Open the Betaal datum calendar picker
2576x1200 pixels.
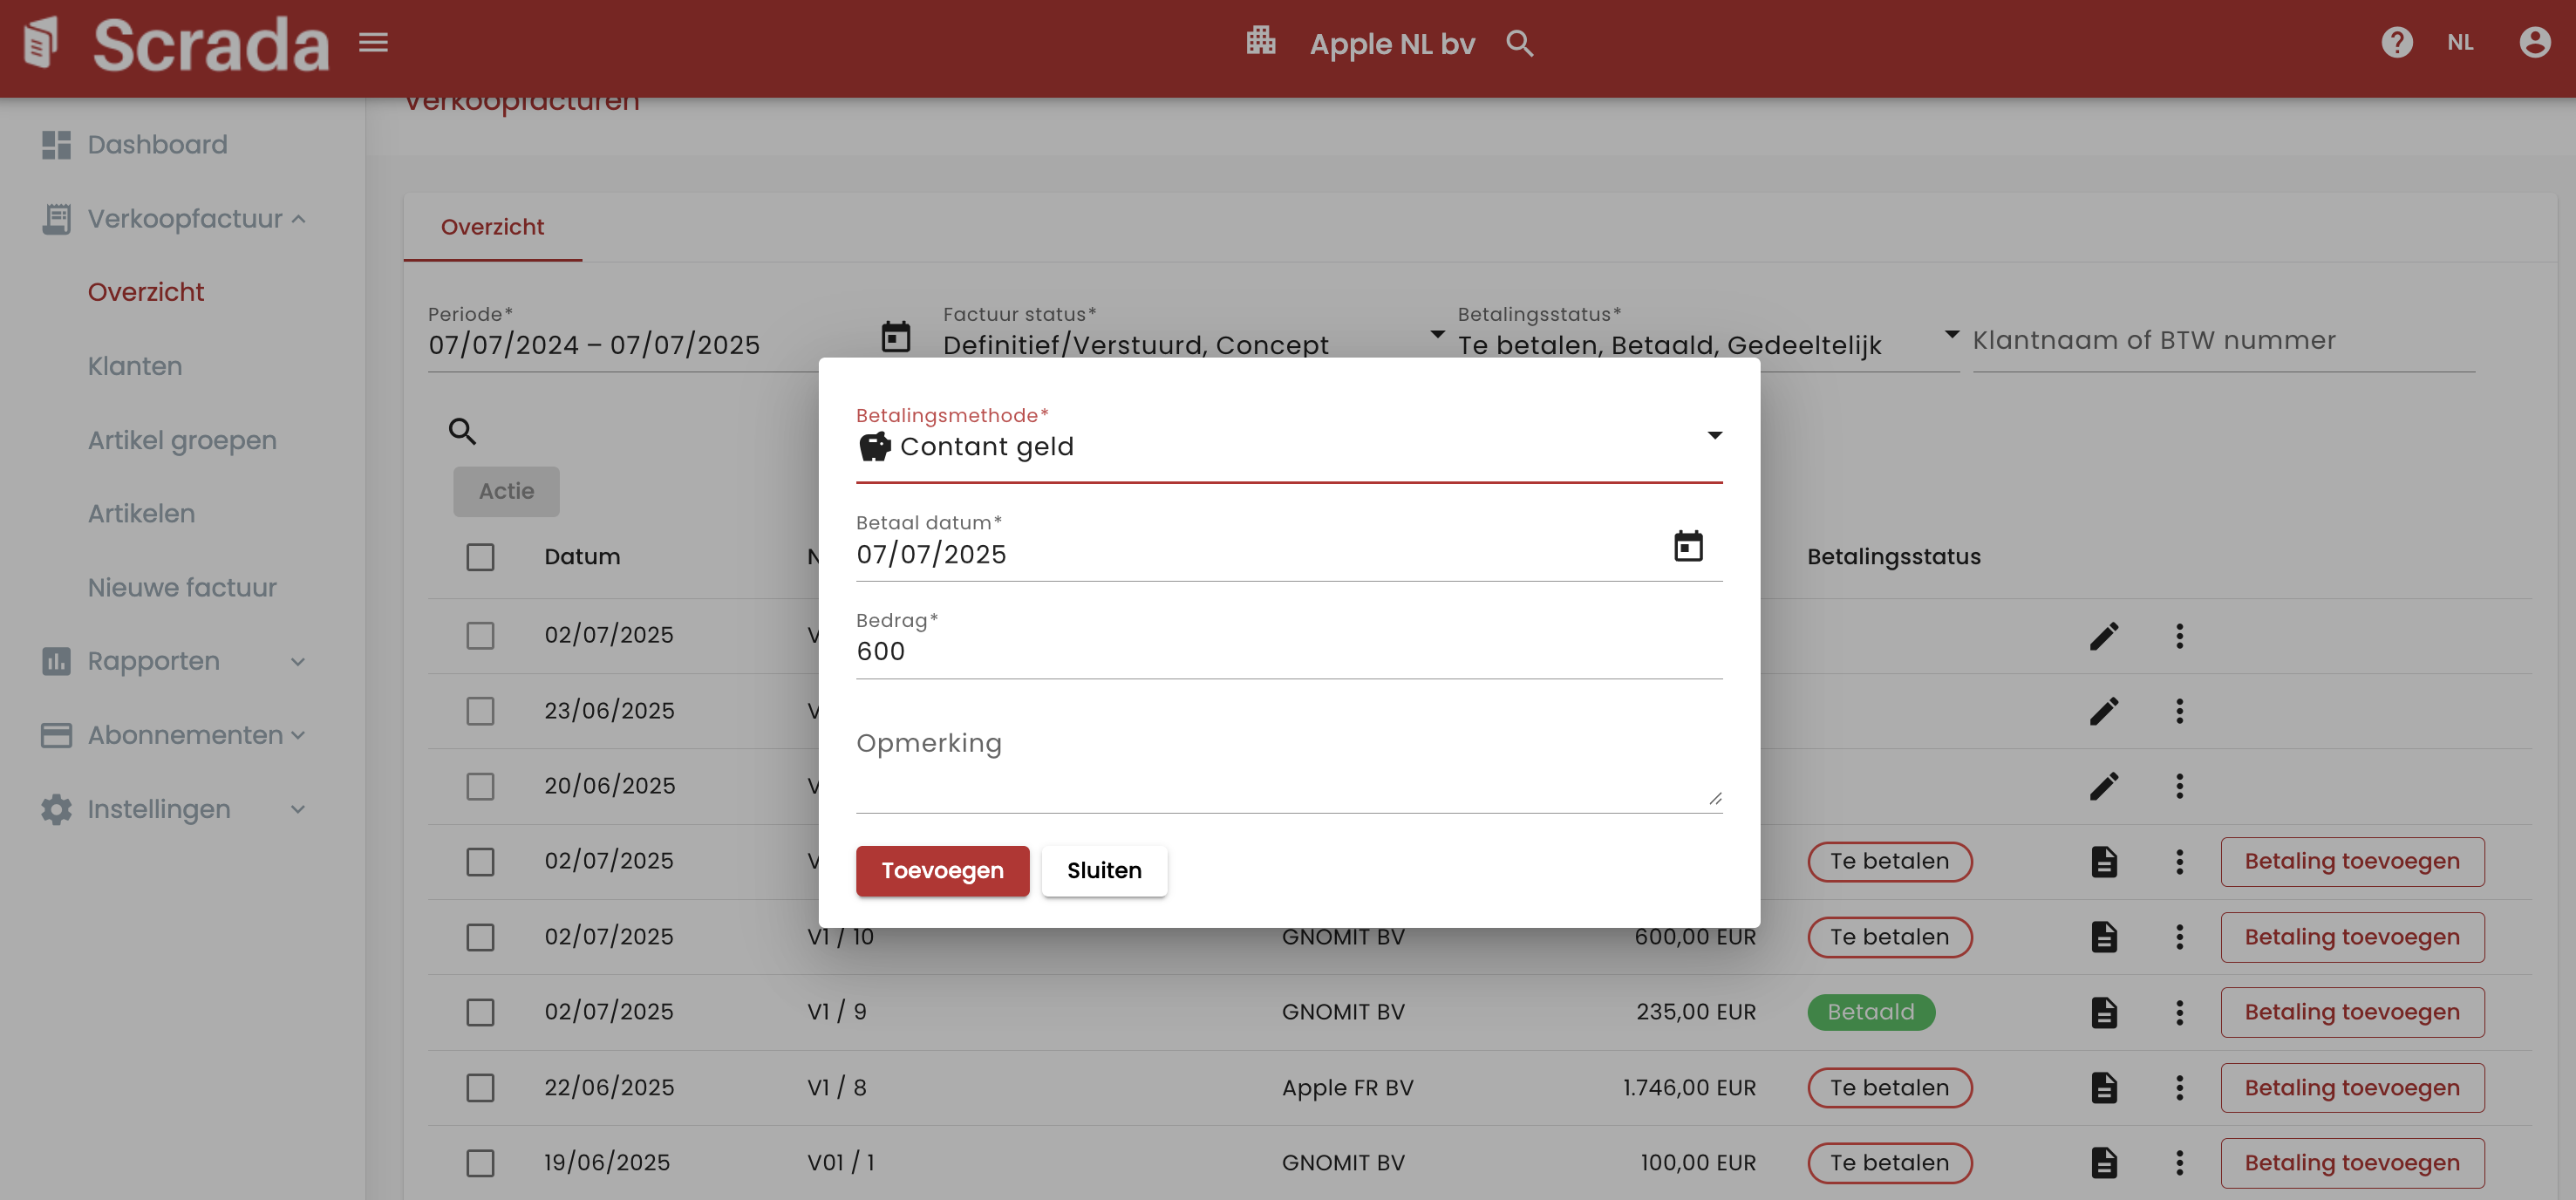(x=1688, y=546)
